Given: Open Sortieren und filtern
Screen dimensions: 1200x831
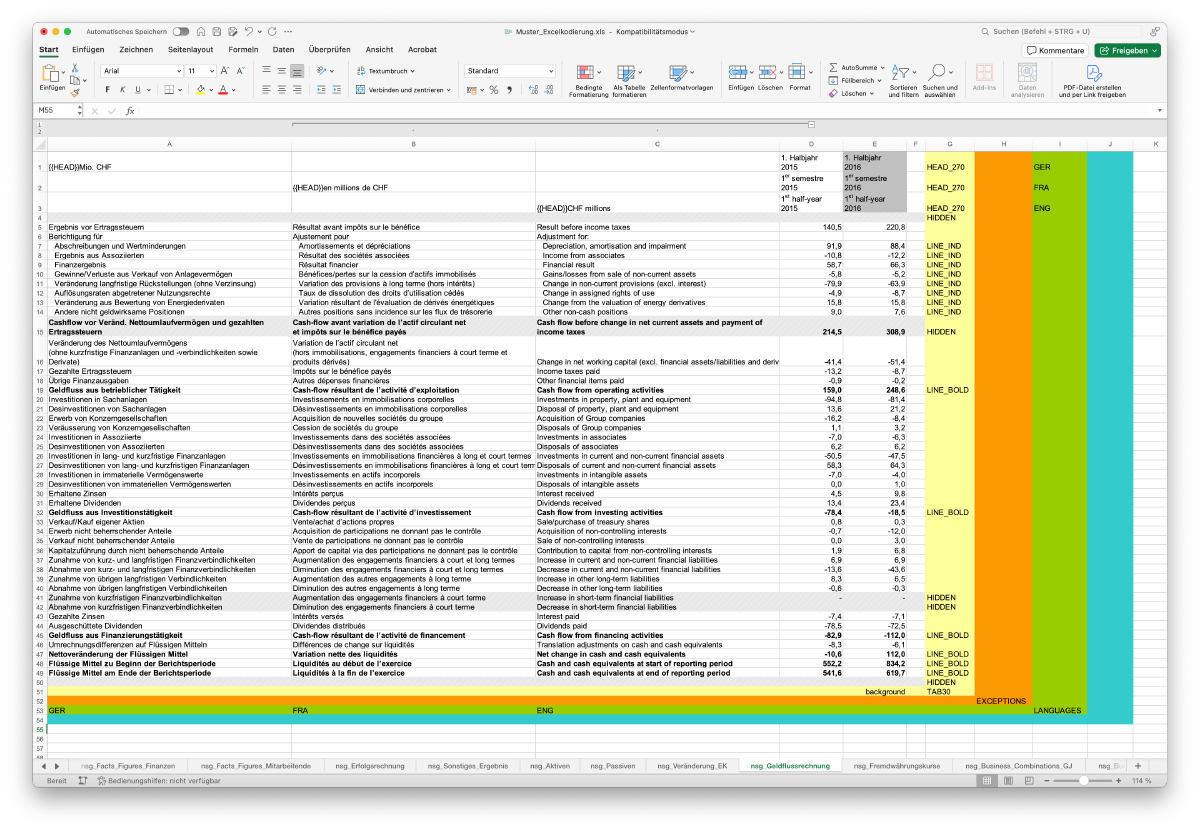Looking at the screenshot, I should coord(903,79).
